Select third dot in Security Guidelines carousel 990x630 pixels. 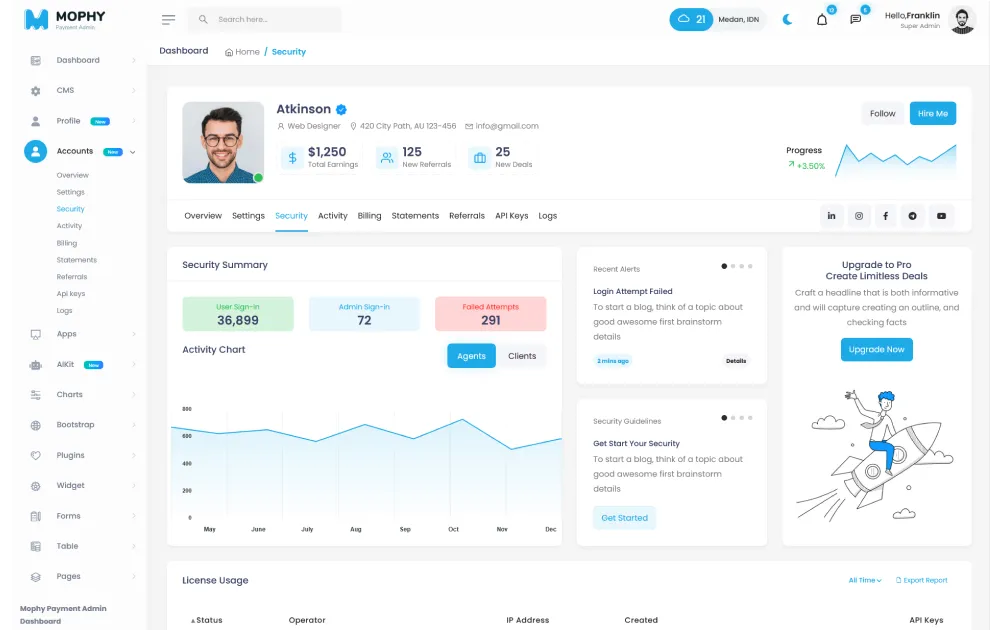742,418
